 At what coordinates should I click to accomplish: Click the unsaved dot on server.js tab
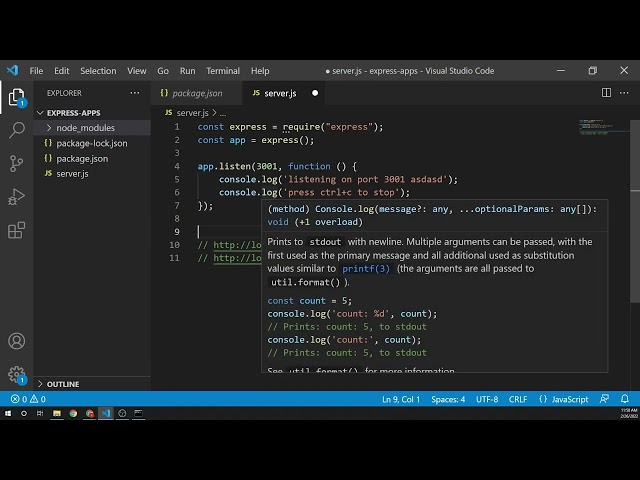point(315,93)
